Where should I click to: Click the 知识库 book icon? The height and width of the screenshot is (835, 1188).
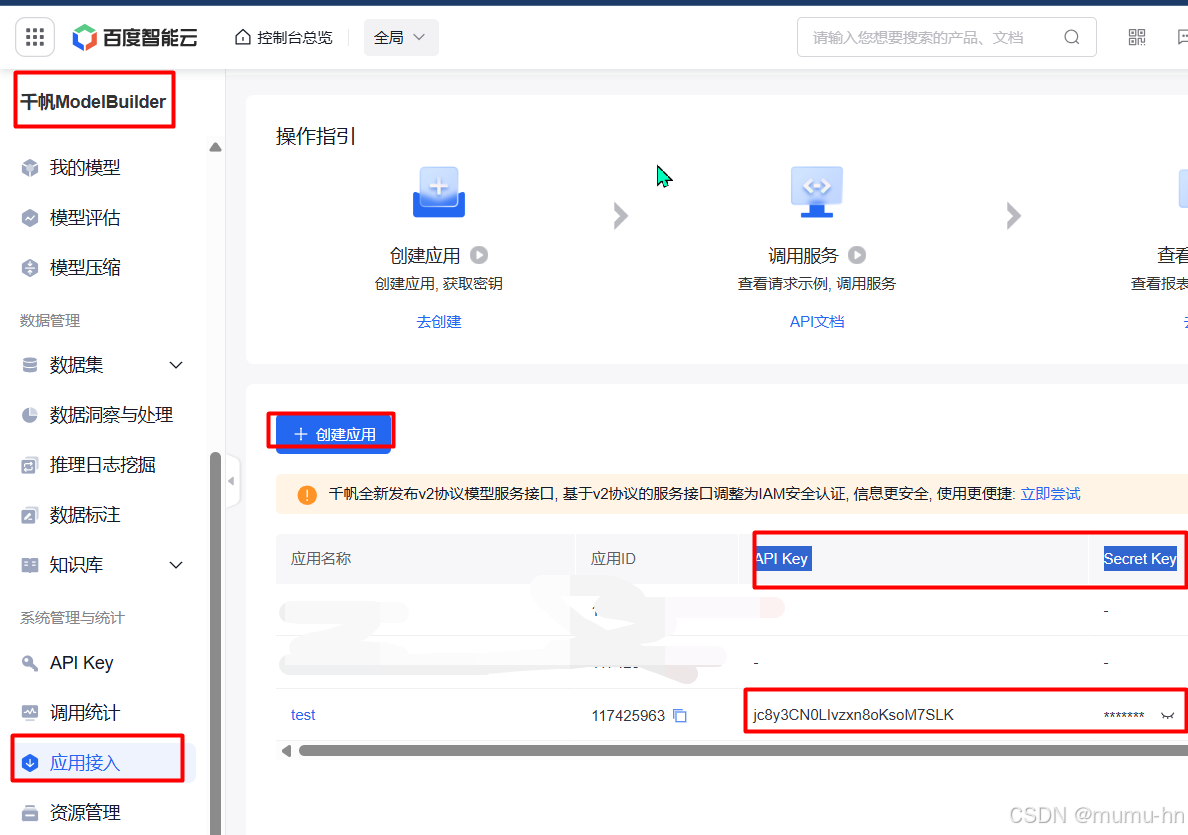pos(30,565)
